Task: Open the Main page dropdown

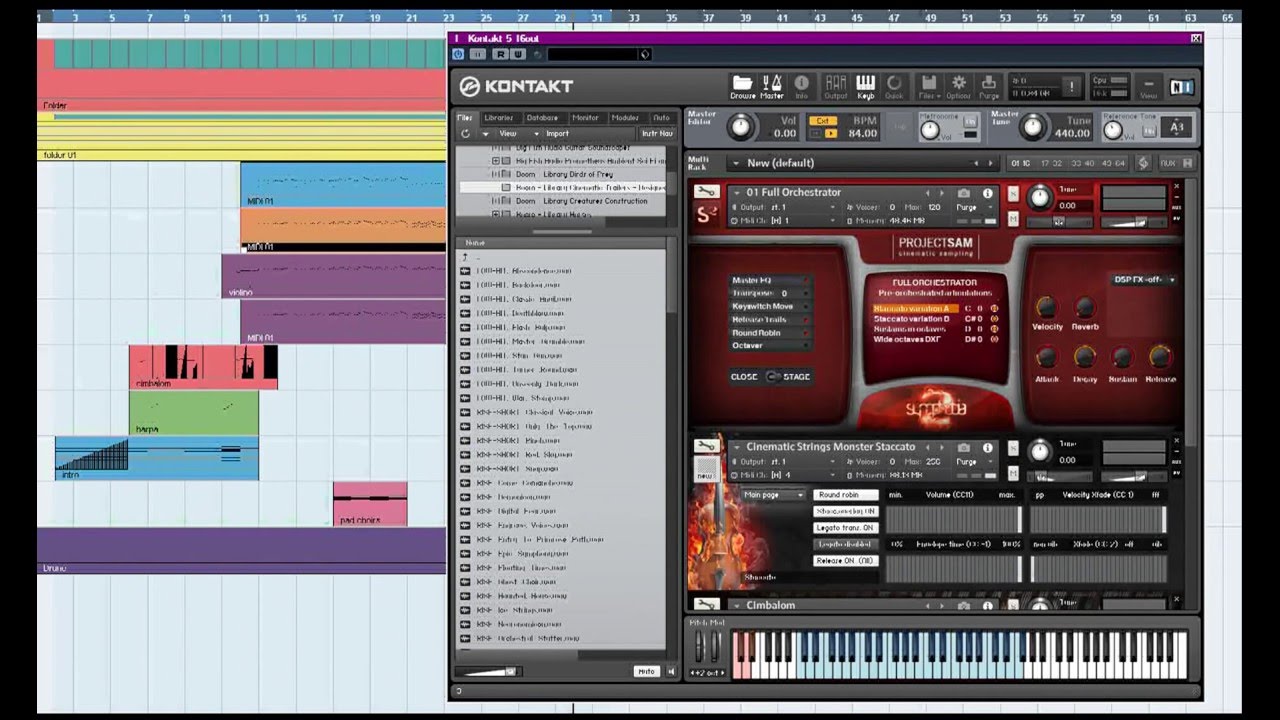Action: [774, 495]
